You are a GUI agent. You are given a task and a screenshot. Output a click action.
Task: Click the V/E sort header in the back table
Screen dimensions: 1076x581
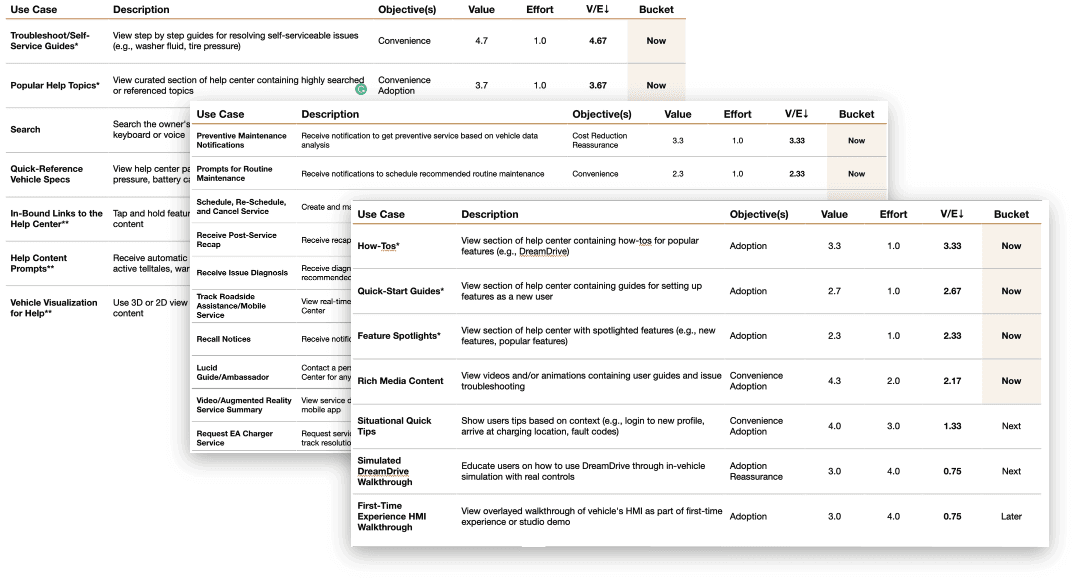[x=598, y=10]
